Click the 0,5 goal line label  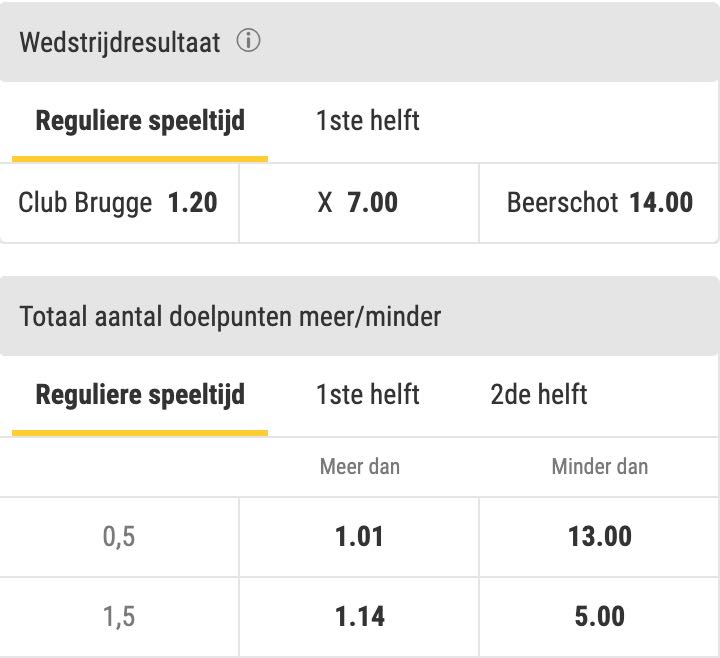pyautogui.click(x=119, y=537)
